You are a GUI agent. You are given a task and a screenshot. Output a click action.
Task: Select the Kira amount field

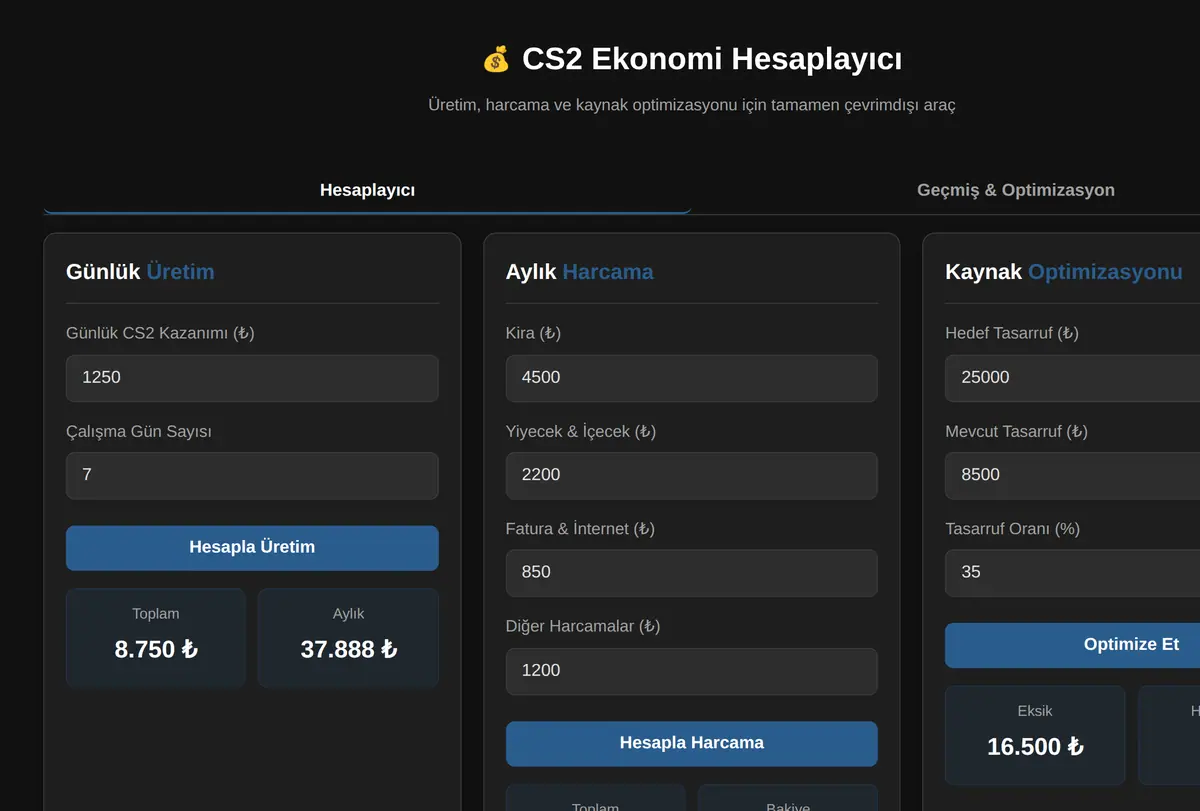tap(692, 378)
